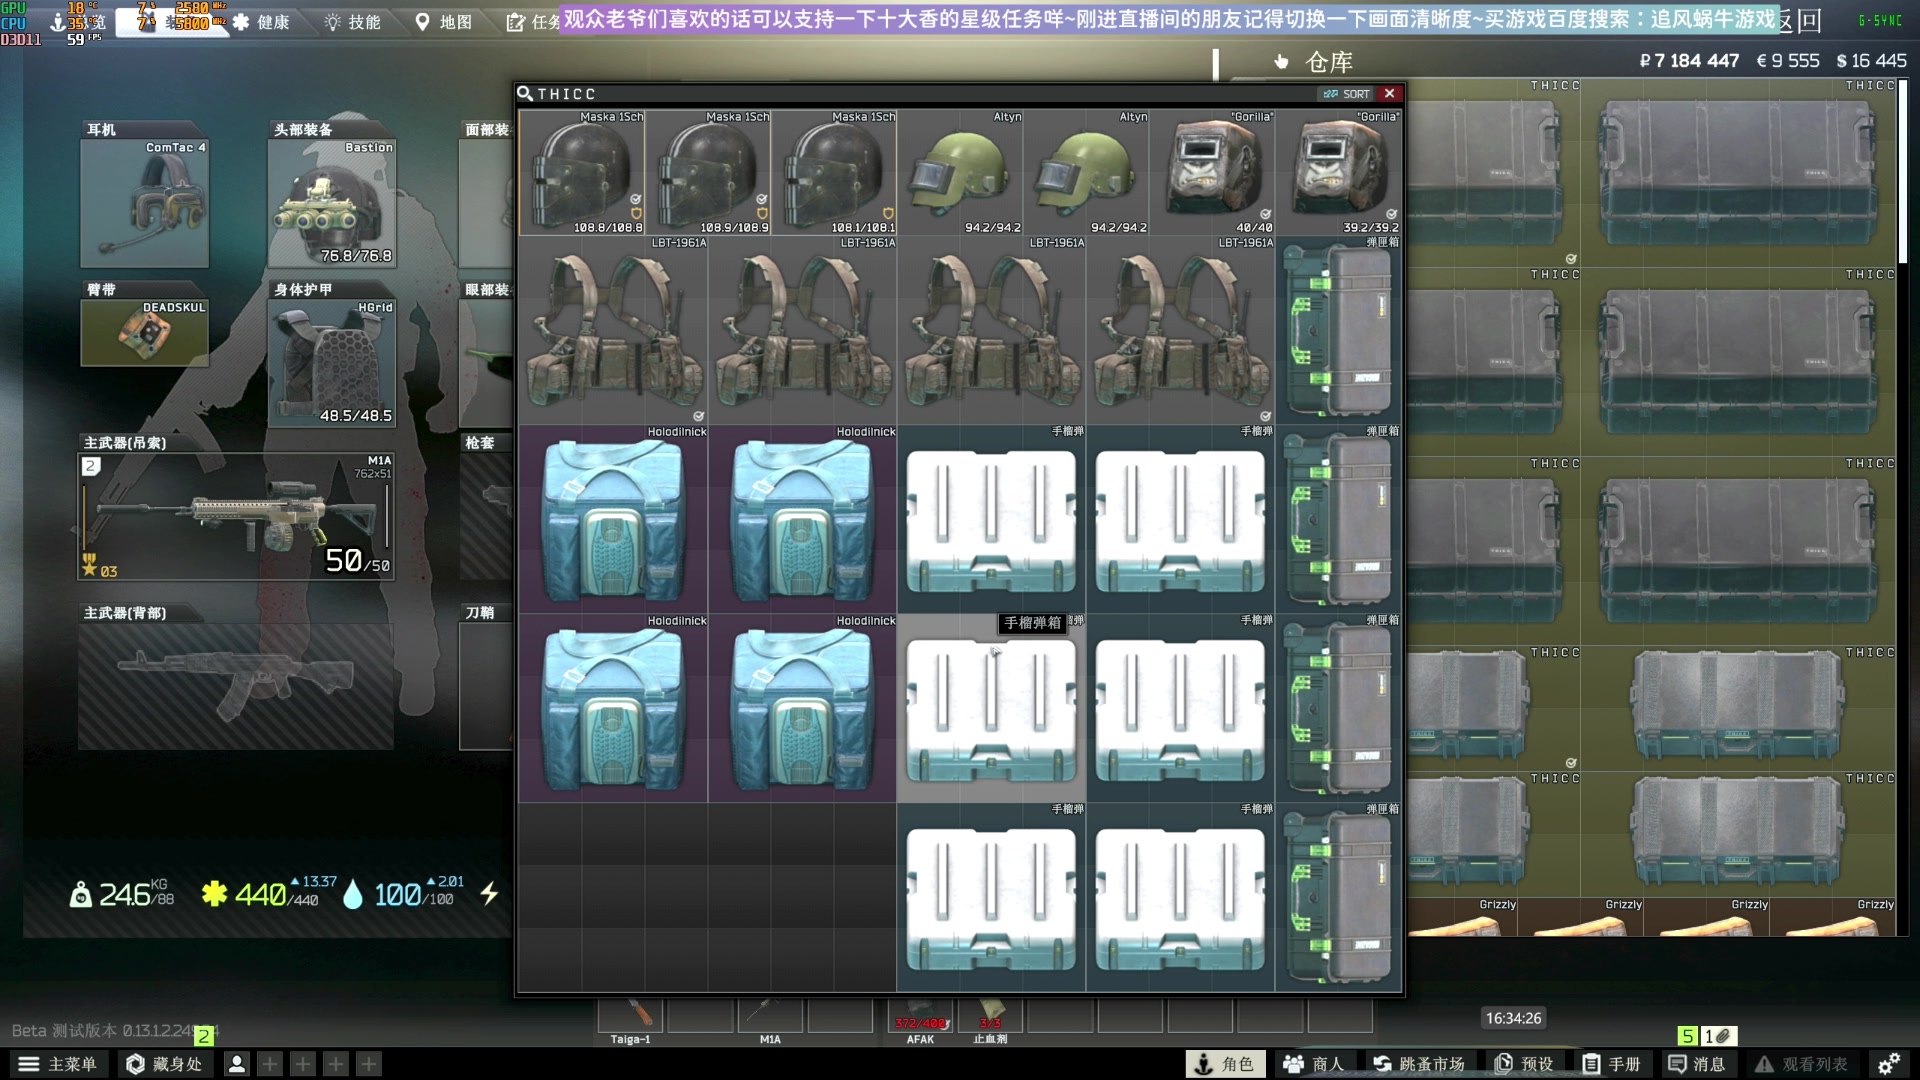Open the 角色 character screen

(x=1225, y=1064)
